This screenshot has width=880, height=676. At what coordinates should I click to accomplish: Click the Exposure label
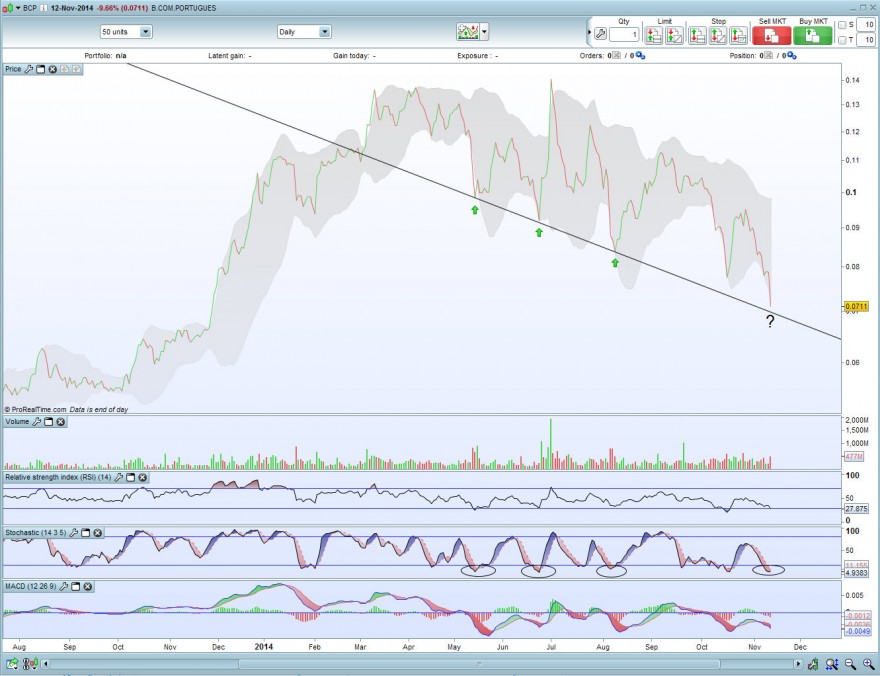click(478, 56)
